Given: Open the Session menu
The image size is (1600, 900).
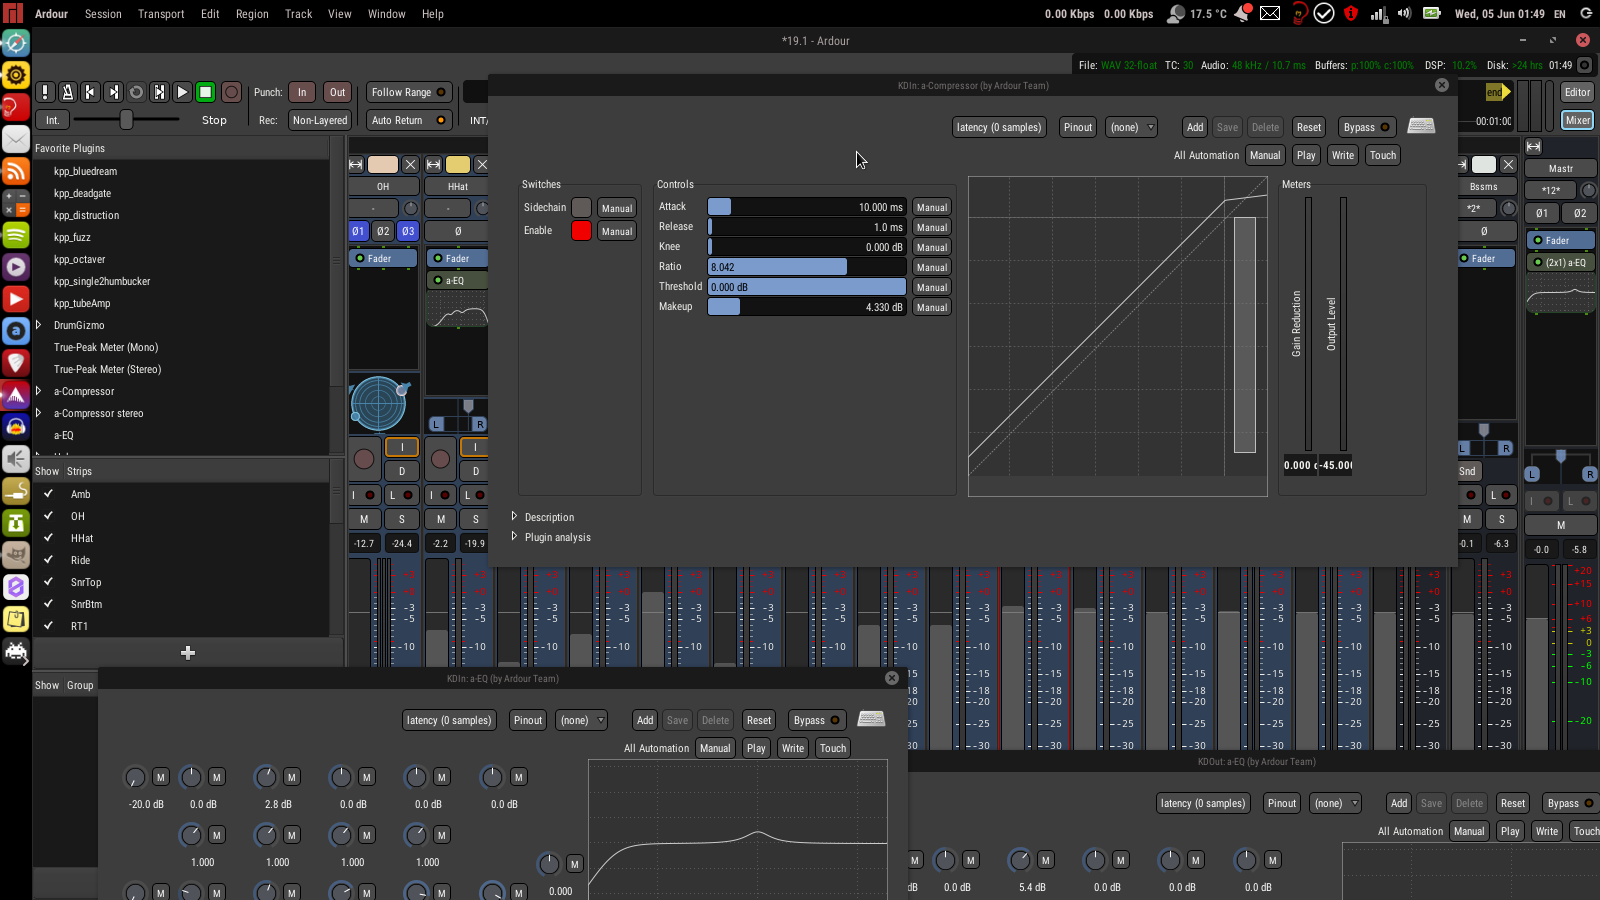Looking at the screenshot, I should 103,14.
